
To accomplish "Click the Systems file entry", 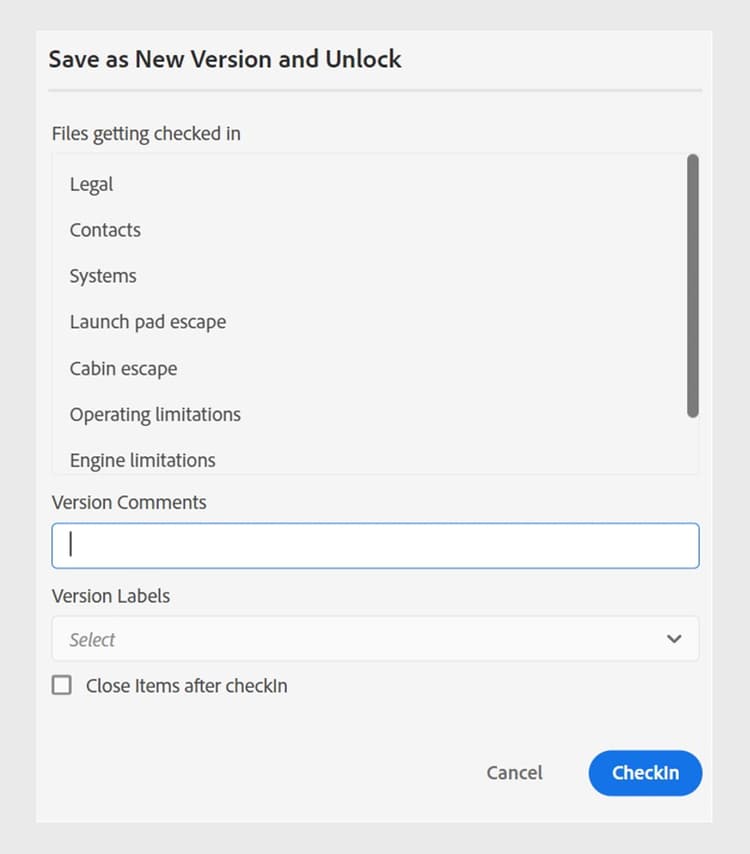I will tap(103, 276).
